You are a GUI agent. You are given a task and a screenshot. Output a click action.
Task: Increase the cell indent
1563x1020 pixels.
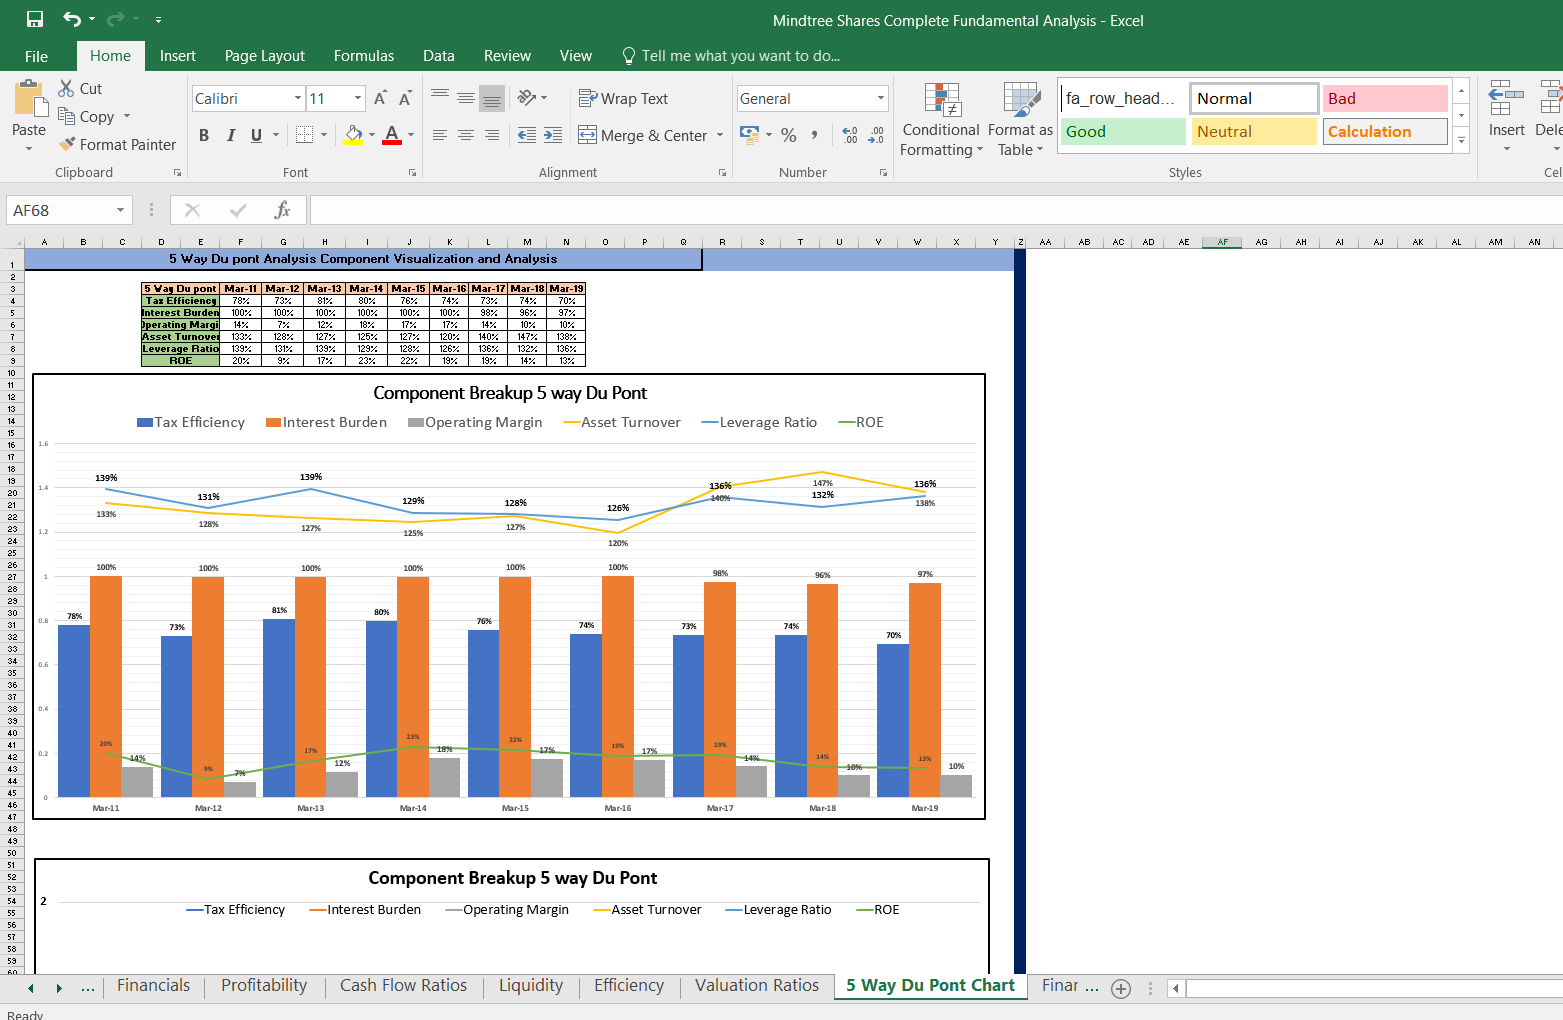(x=553, y=135)
